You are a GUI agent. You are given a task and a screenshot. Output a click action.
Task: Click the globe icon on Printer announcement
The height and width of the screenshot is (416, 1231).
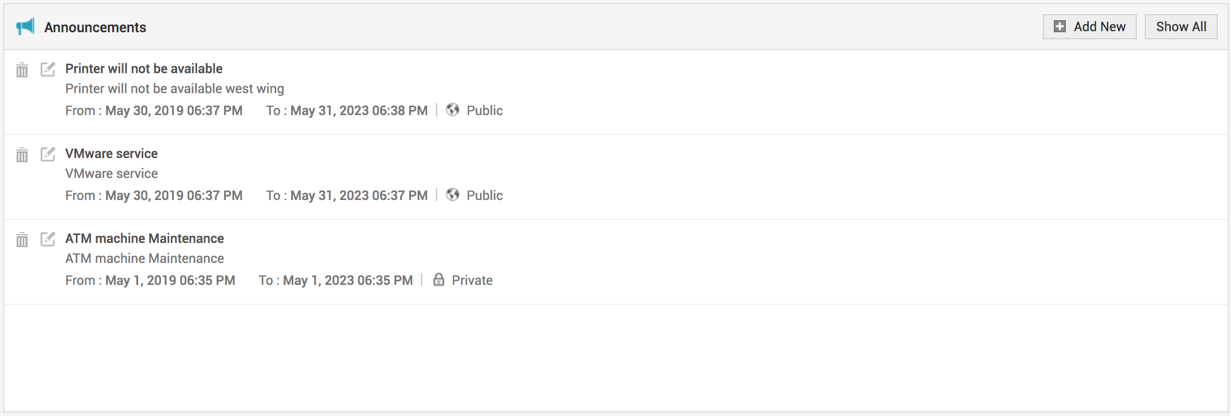[x=453, y=110]
